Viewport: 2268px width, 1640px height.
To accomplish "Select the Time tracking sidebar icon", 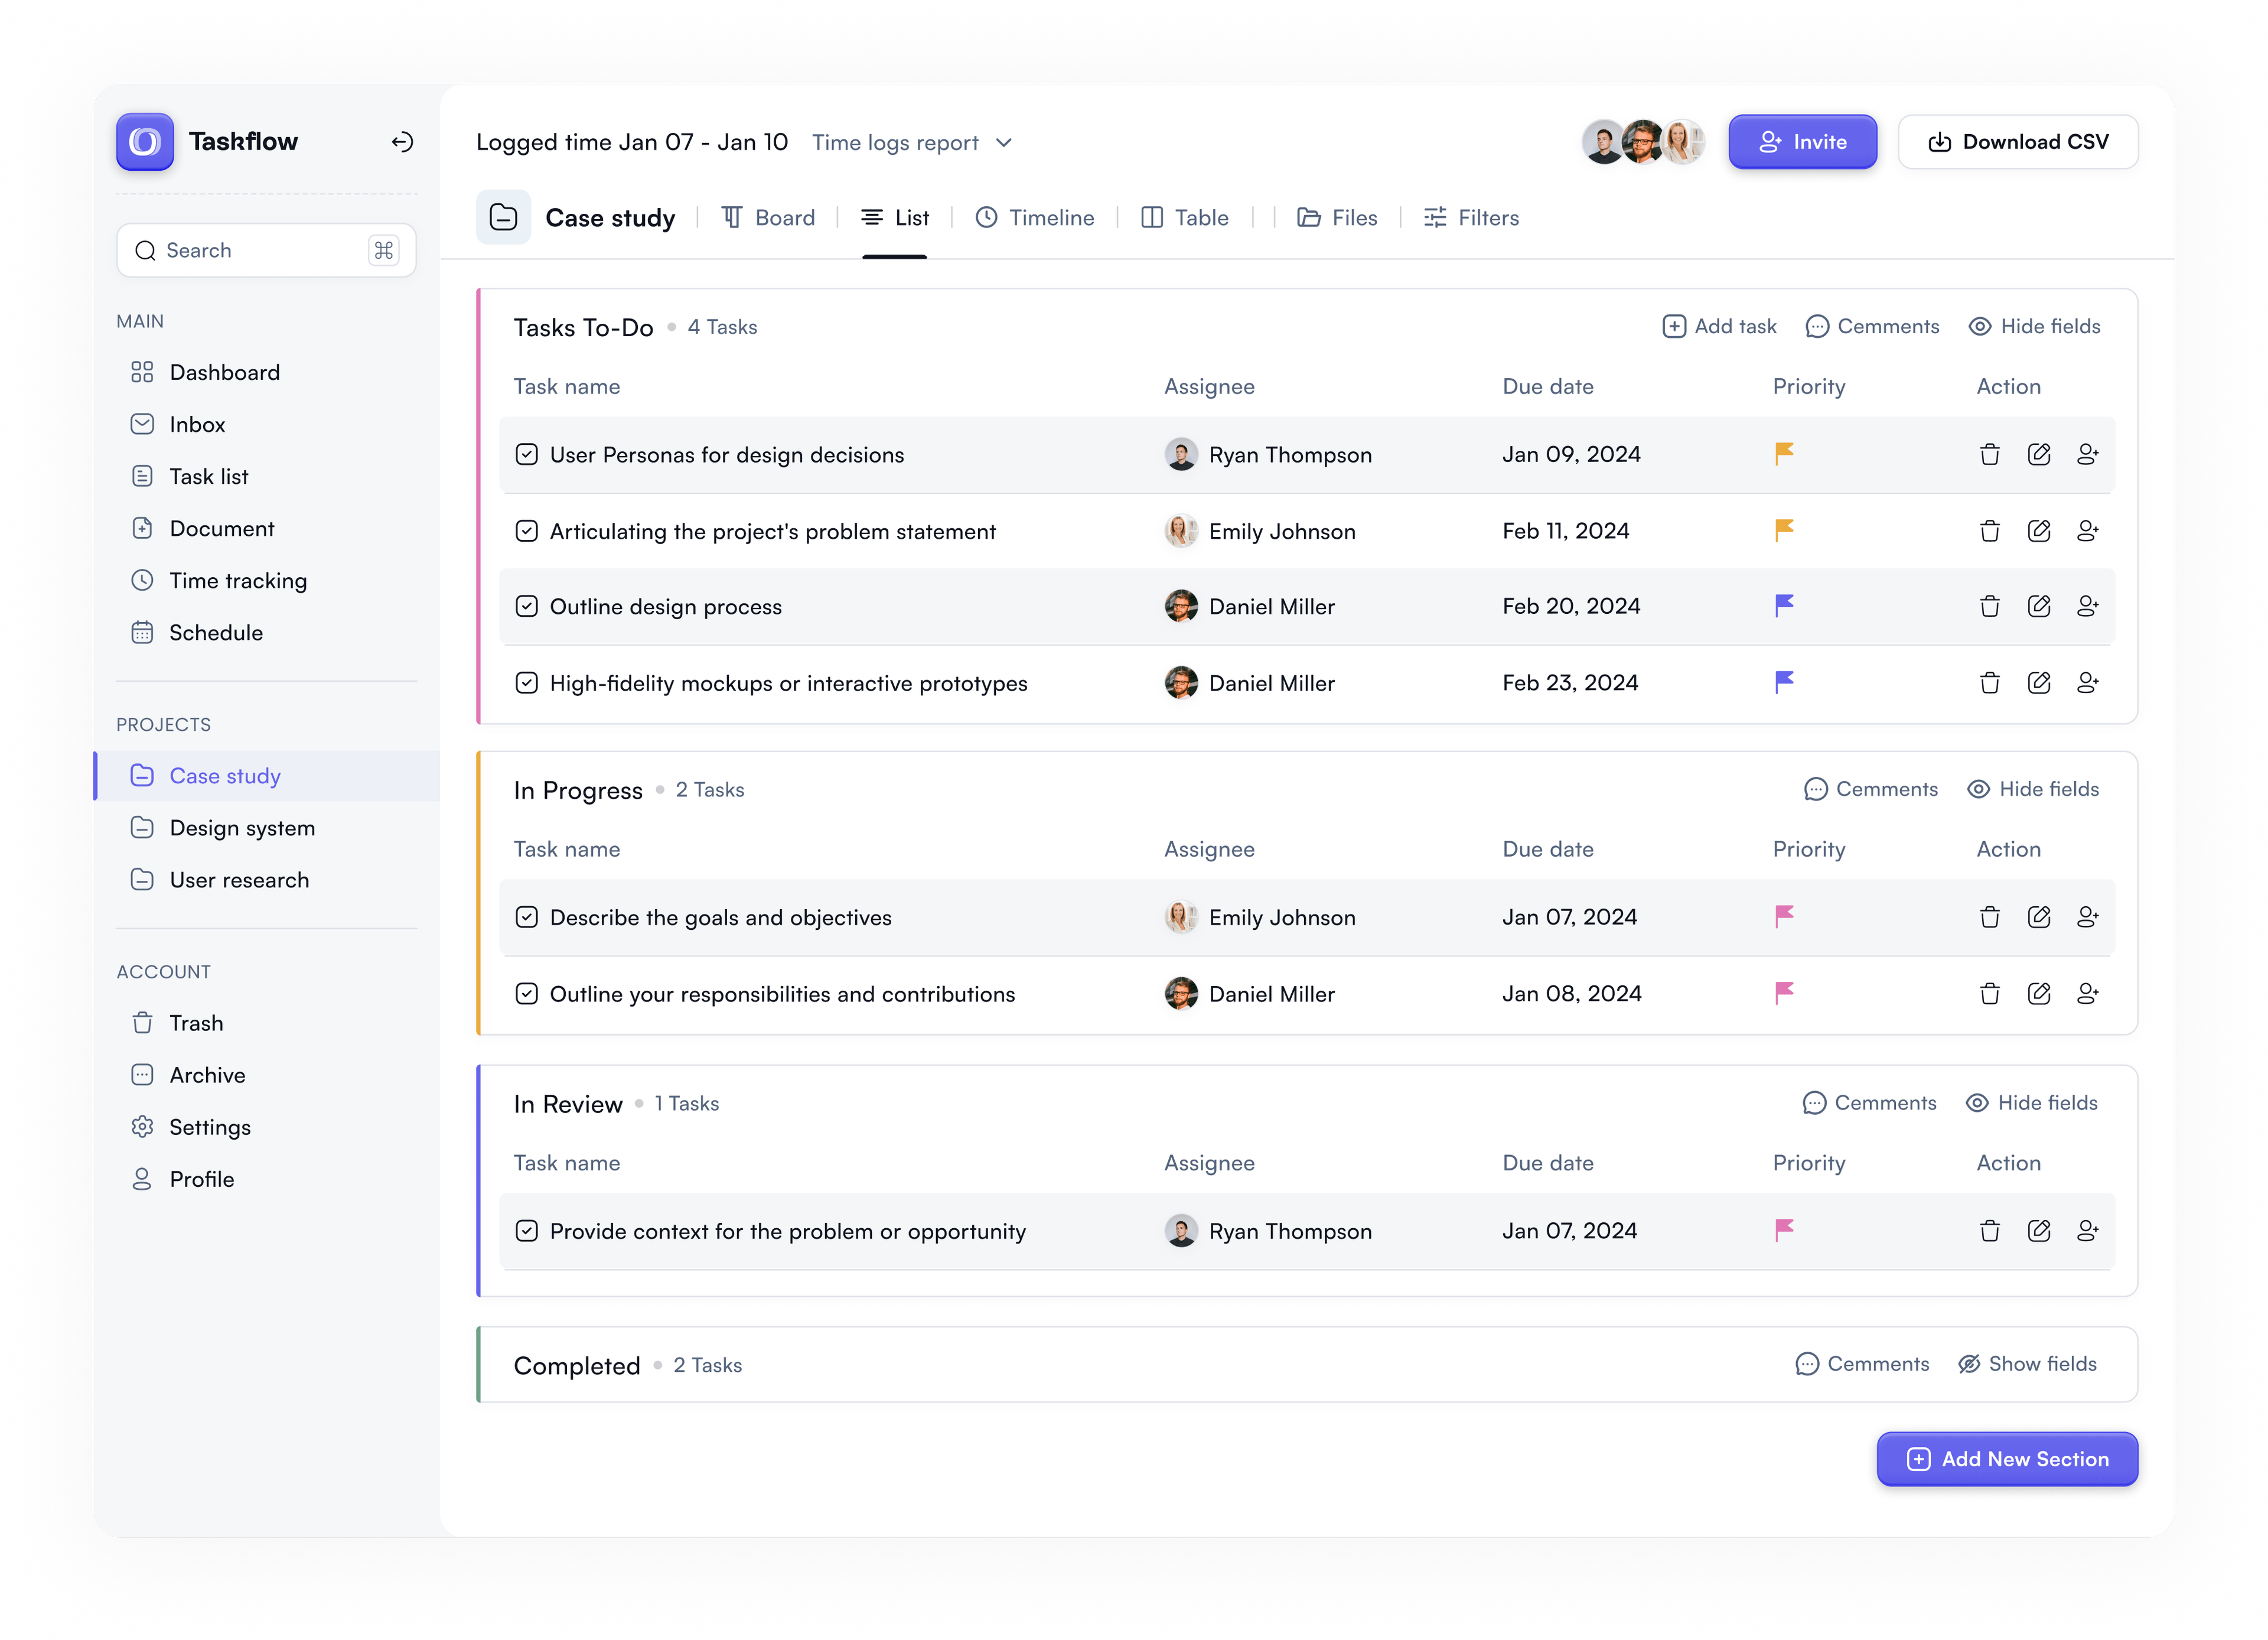I will tap(143, 580).
